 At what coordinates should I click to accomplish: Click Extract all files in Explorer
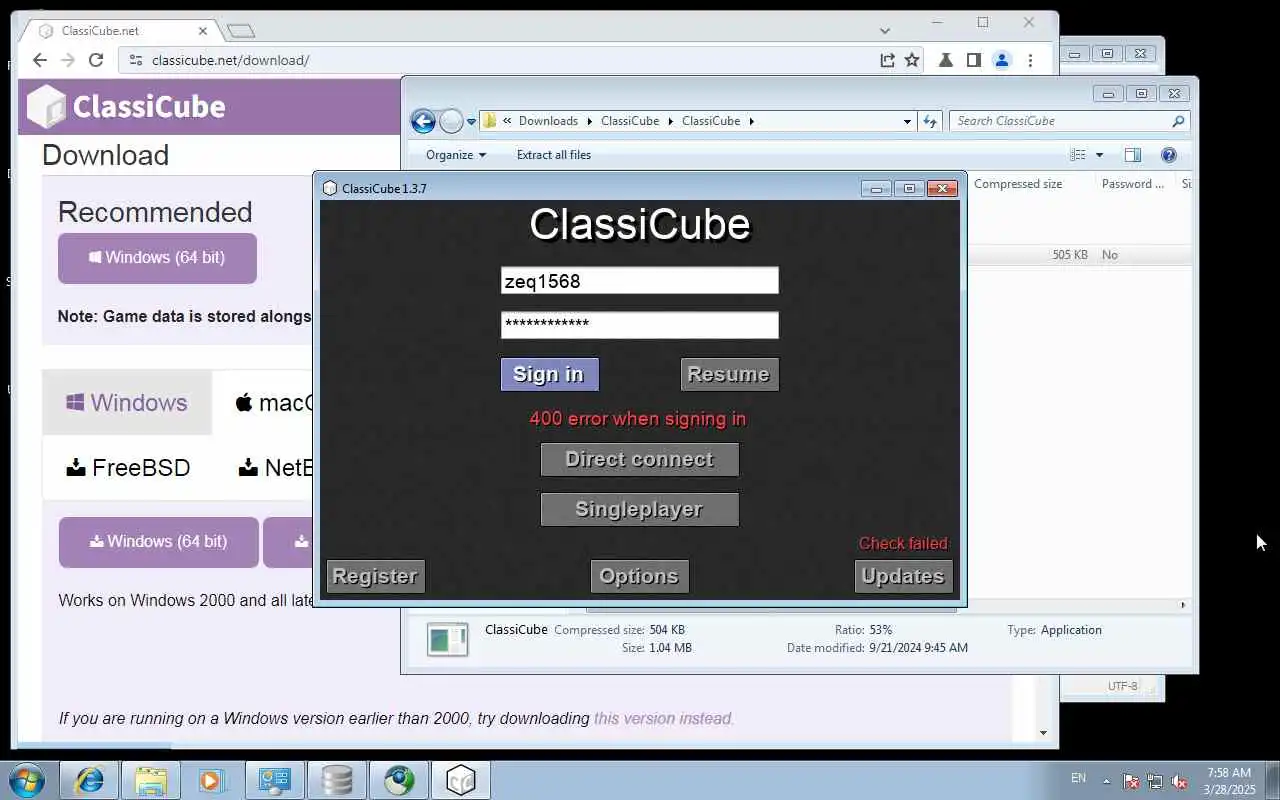click(x=553, y=155)
